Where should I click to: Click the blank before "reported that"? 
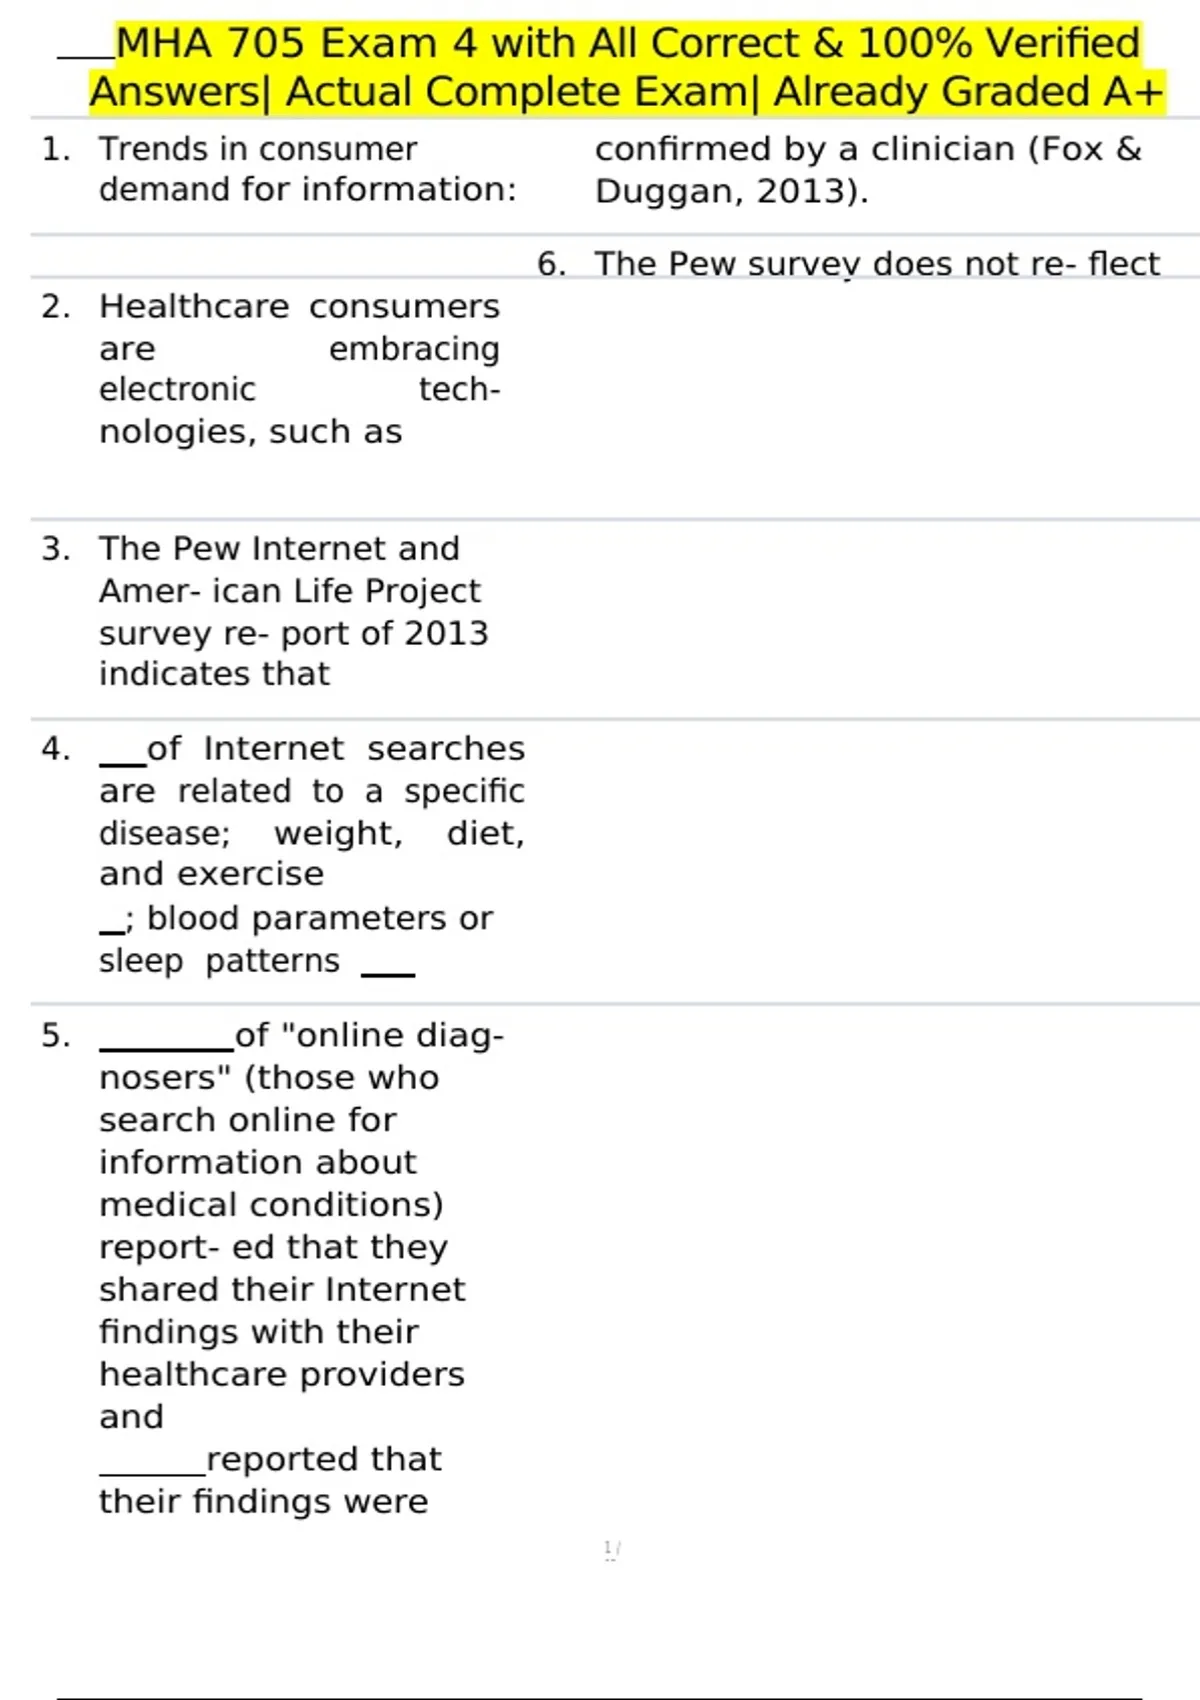point(152,1468)
